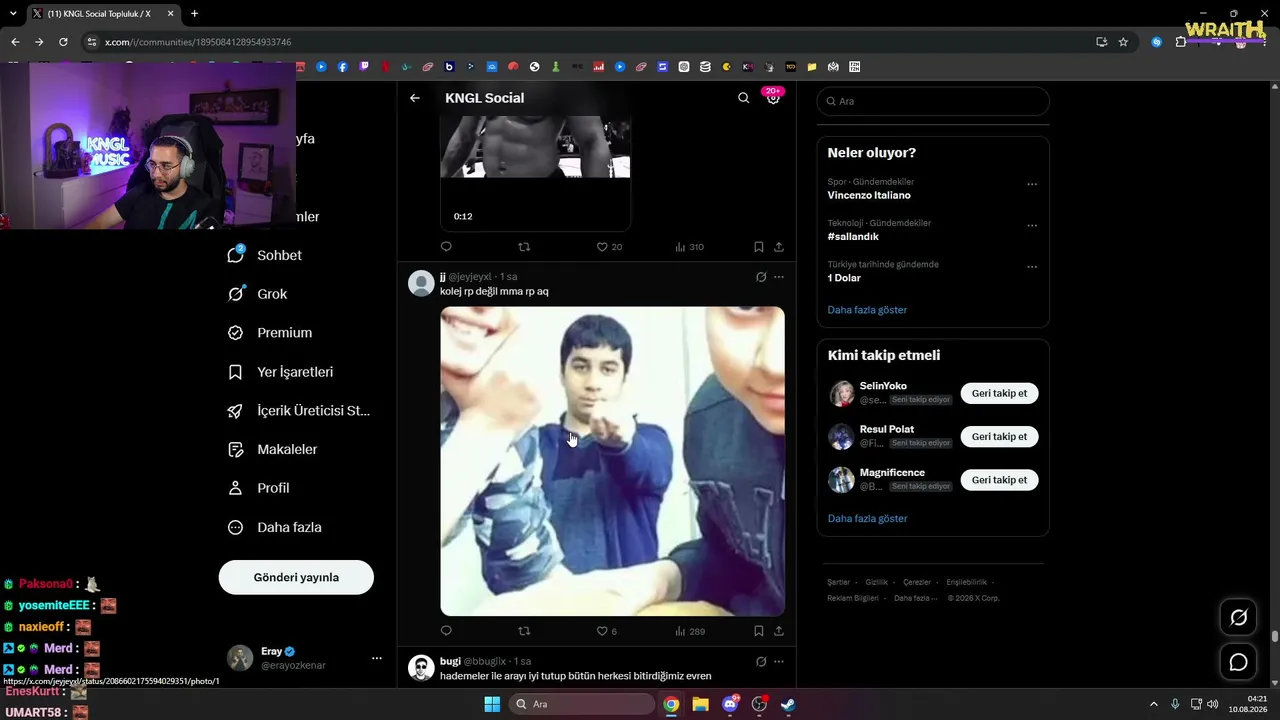Open more options for the jj post
Screen dimensions: 1280x720
coord(779,277)
